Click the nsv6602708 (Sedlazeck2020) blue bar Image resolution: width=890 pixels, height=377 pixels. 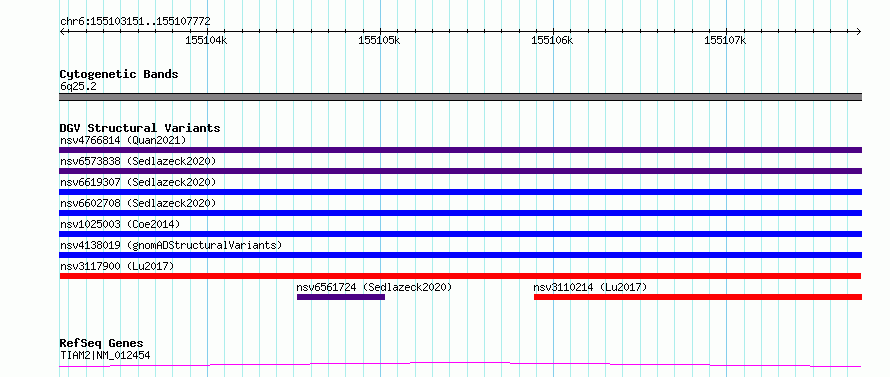(460, 213)
